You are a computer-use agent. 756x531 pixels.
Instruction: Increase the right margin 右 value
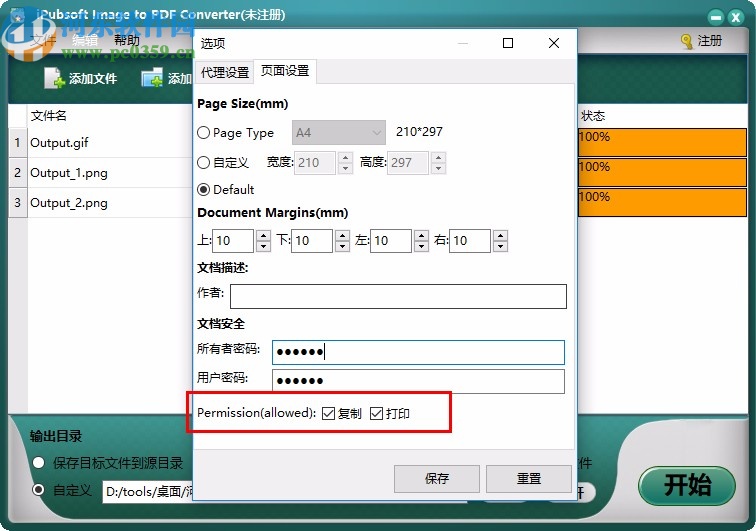tap(500, 235)
